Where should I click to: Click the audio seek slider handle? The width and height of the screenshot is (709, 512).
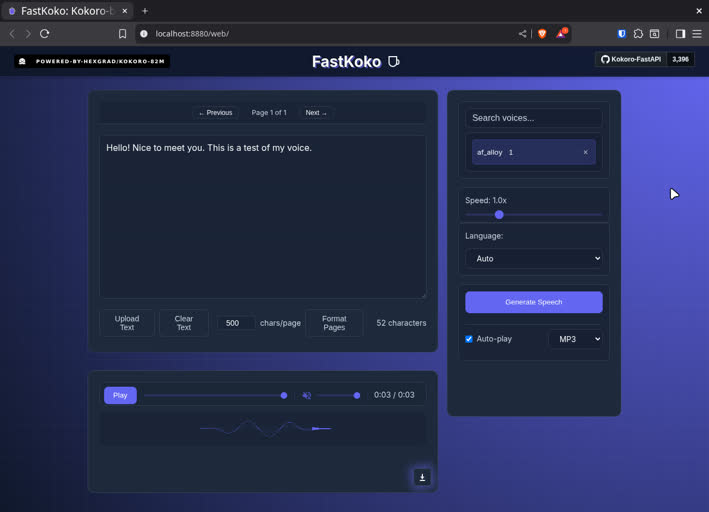click(284, 396)
